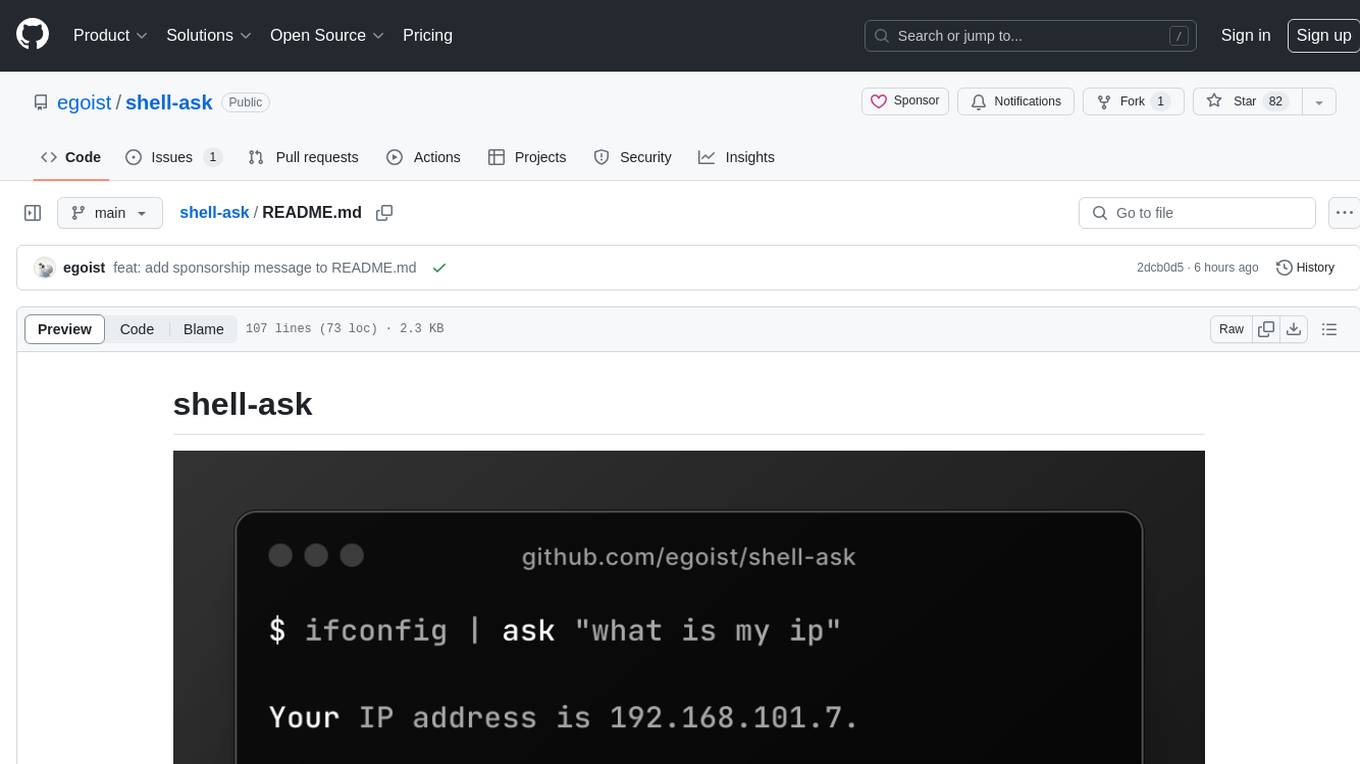
Task: Open the Pricing page
Action: pos(427,35)
